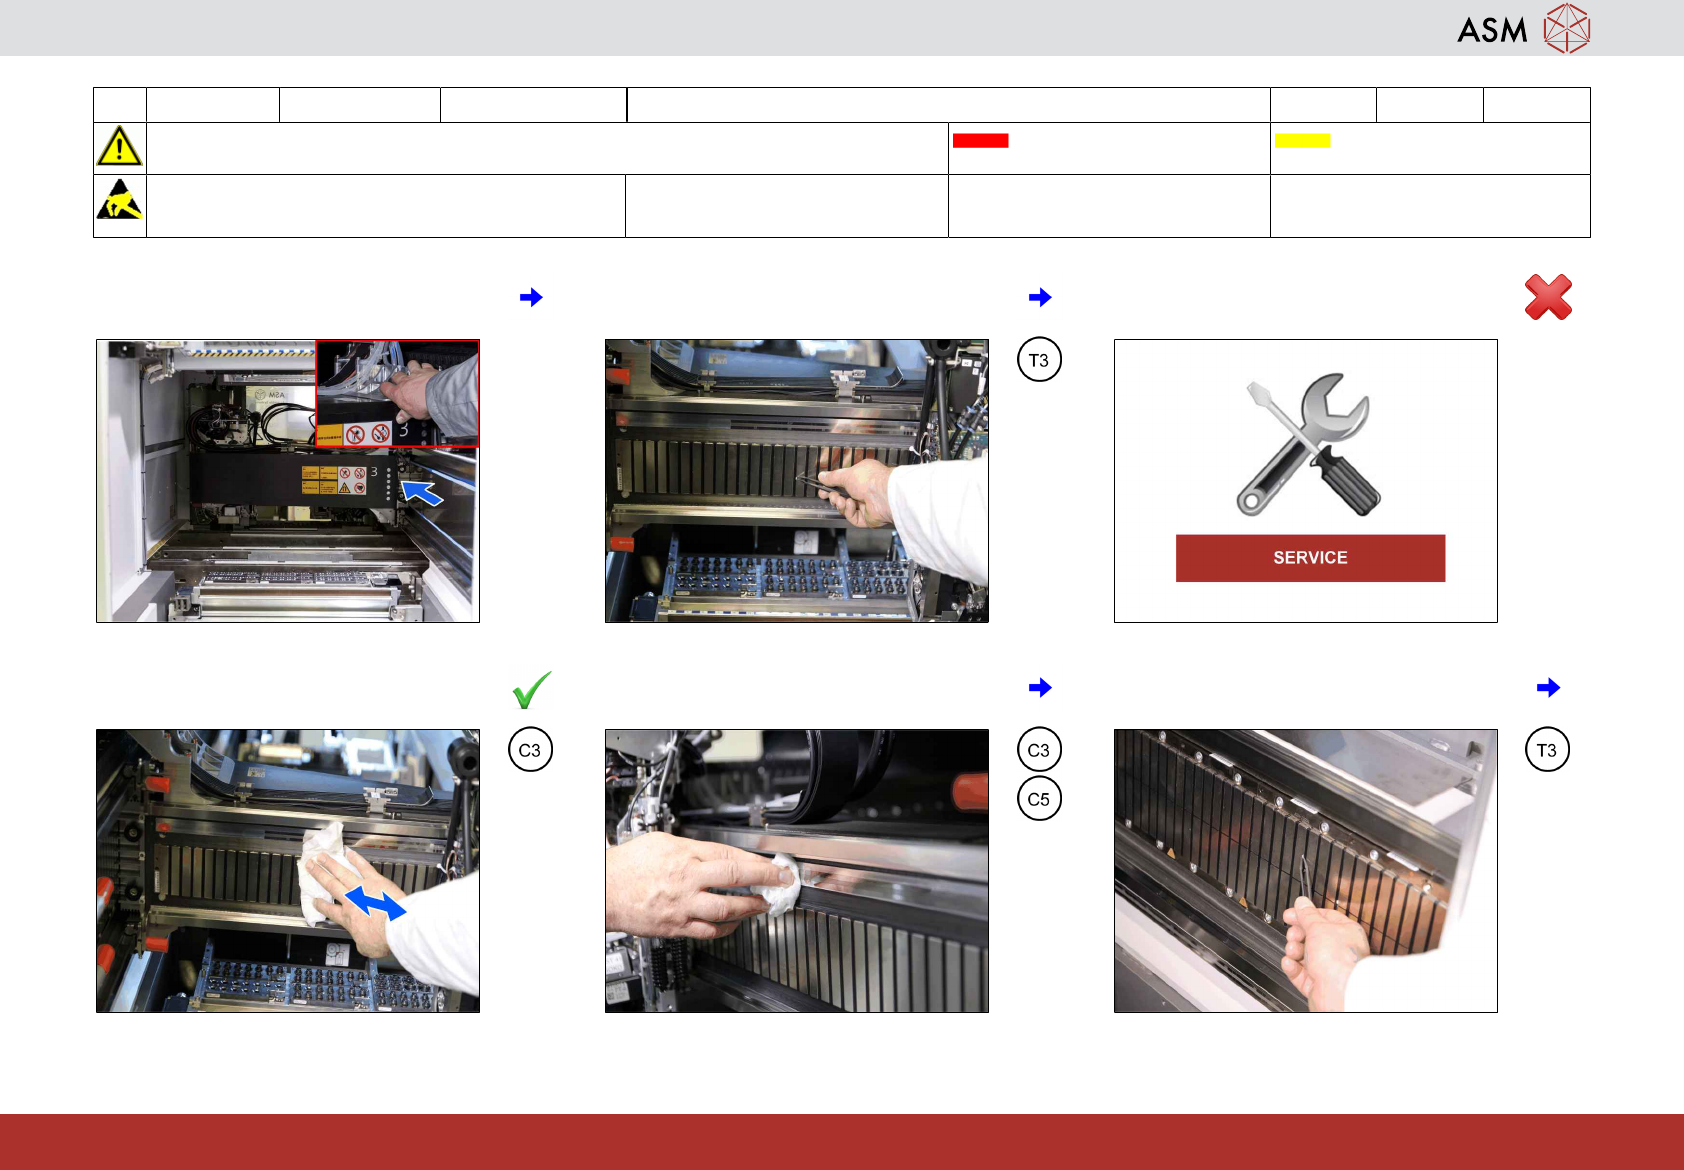Click the C5 circle badge
Image resolution: width=1684 pixels, height=1170 pixels.
[1039, 799]
